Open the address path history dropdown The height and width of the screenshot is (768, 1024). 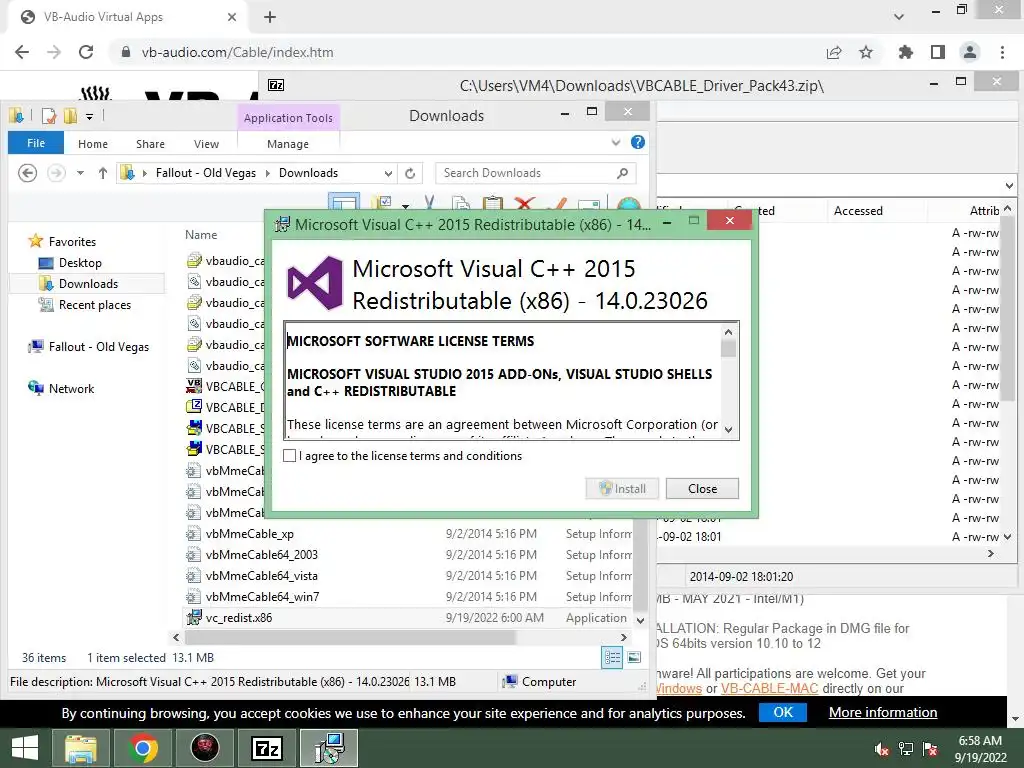click(388, 173)
